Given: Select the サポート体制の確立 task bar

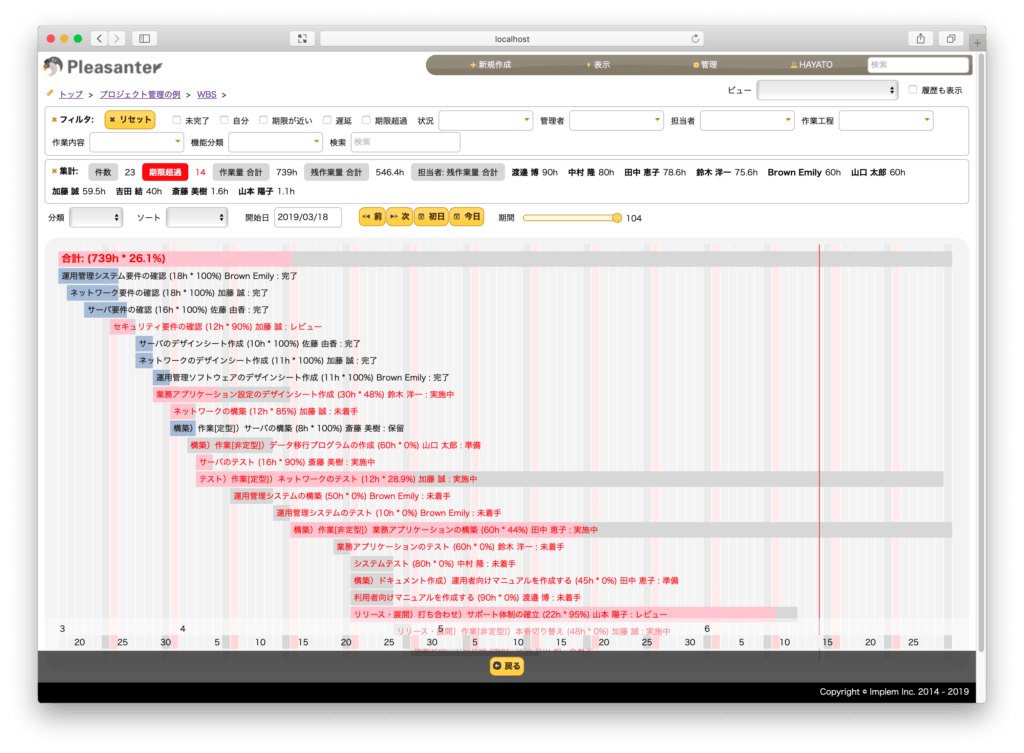Looking at the screenshot, I should pos(574,614).
